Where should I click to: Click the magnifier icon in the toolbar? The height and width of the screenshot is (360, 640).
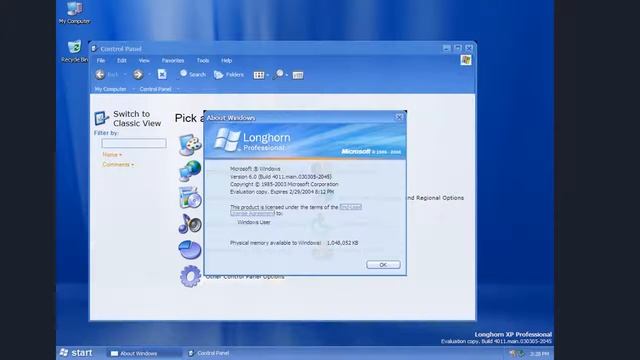click(279, 74)
